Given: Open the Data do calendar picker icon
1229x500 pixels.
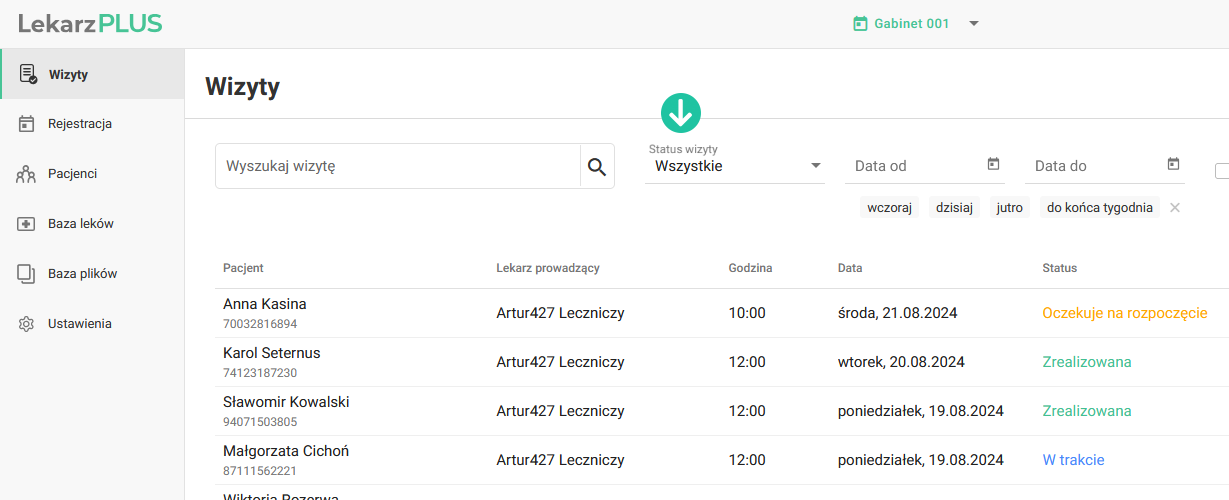Looking at the screenshot, I should click(1173, 165).
